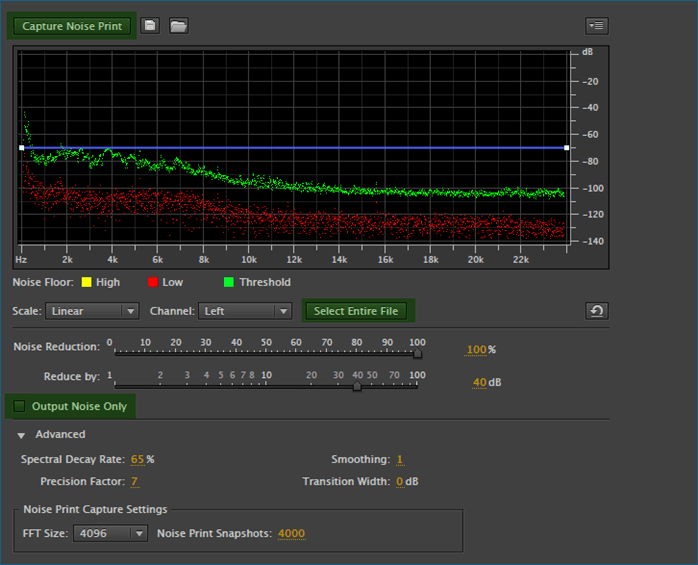Click the Noise Reduction 100 percent value
Screen dimensions: 698x565
476,350
